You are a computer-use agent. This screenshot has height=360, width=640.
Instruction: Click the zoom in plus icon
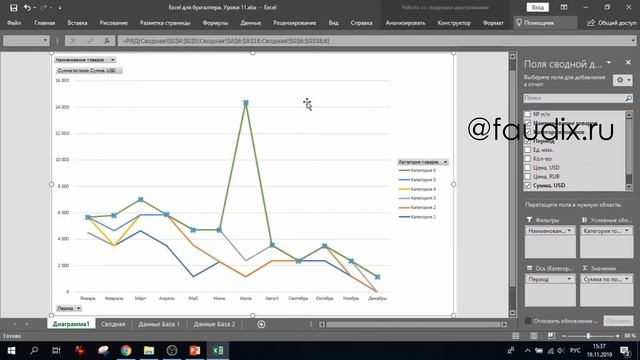617,336
